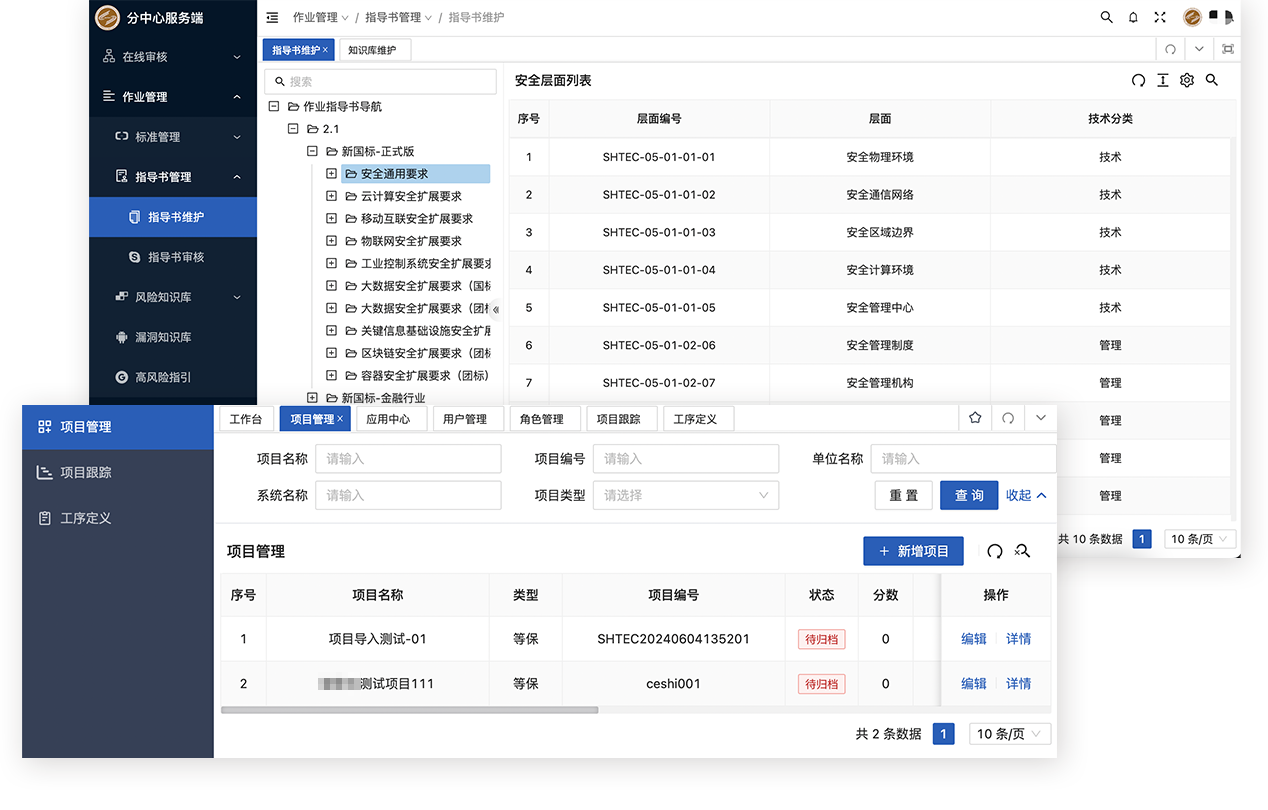The image size is (1268, 810).
Task: Click 编辑 for 项目导入测试-01
Action: tap(974, 639)
